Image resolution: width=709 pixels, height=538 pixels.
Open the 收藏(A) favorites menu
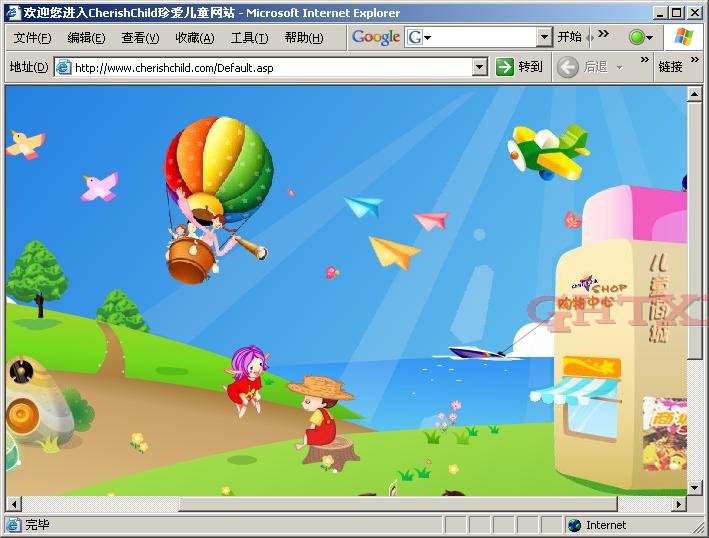tap(194, 38)
